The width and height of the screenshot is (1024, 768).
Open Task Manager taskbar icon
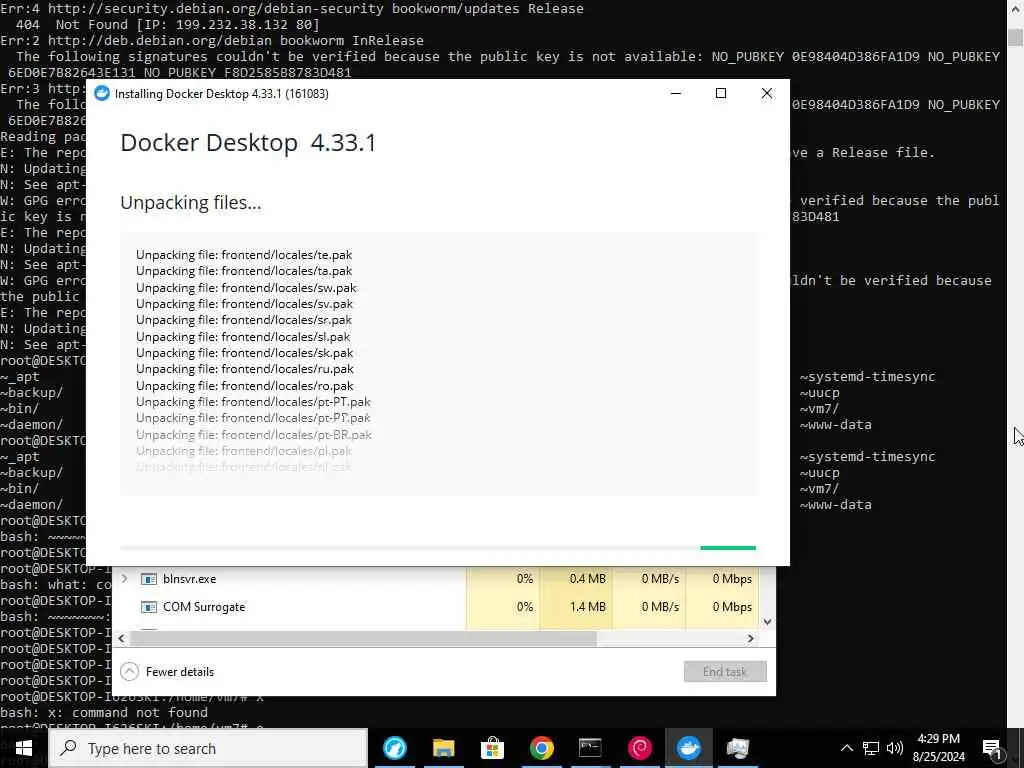coord(737,748)
